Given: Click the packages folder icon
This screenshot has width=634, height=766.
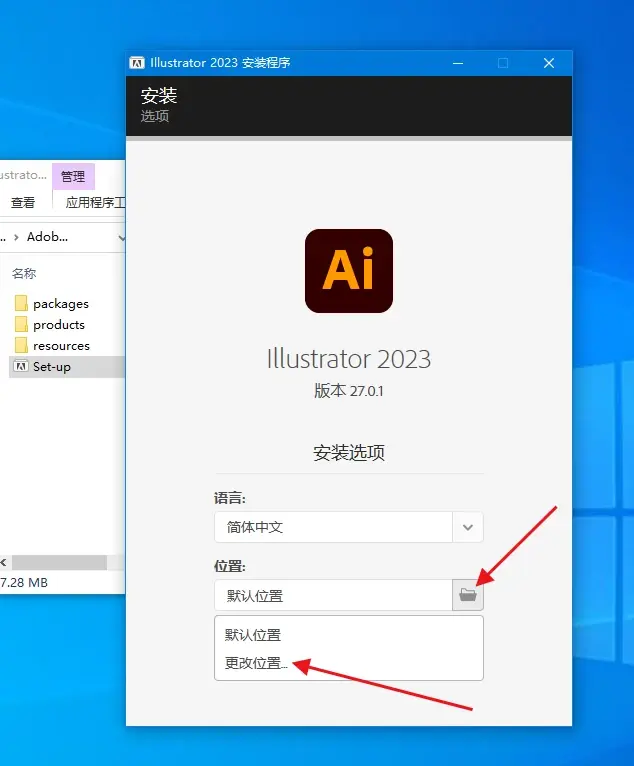Looking at the screenshot, I should 21,303.
